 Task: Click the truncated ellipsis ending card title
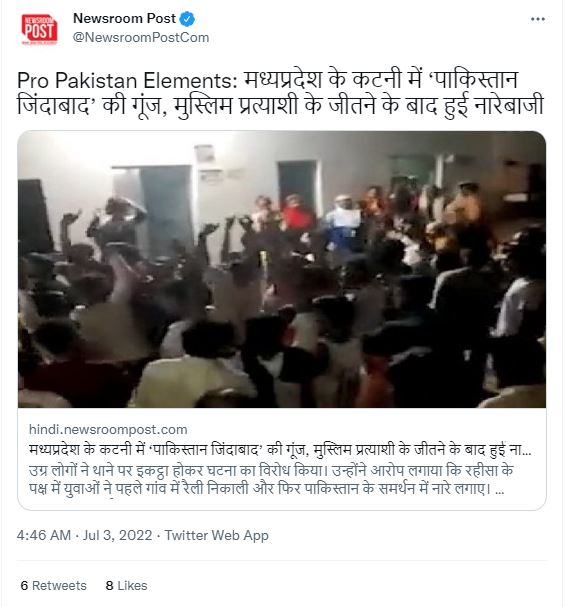[x=526, y=452]
